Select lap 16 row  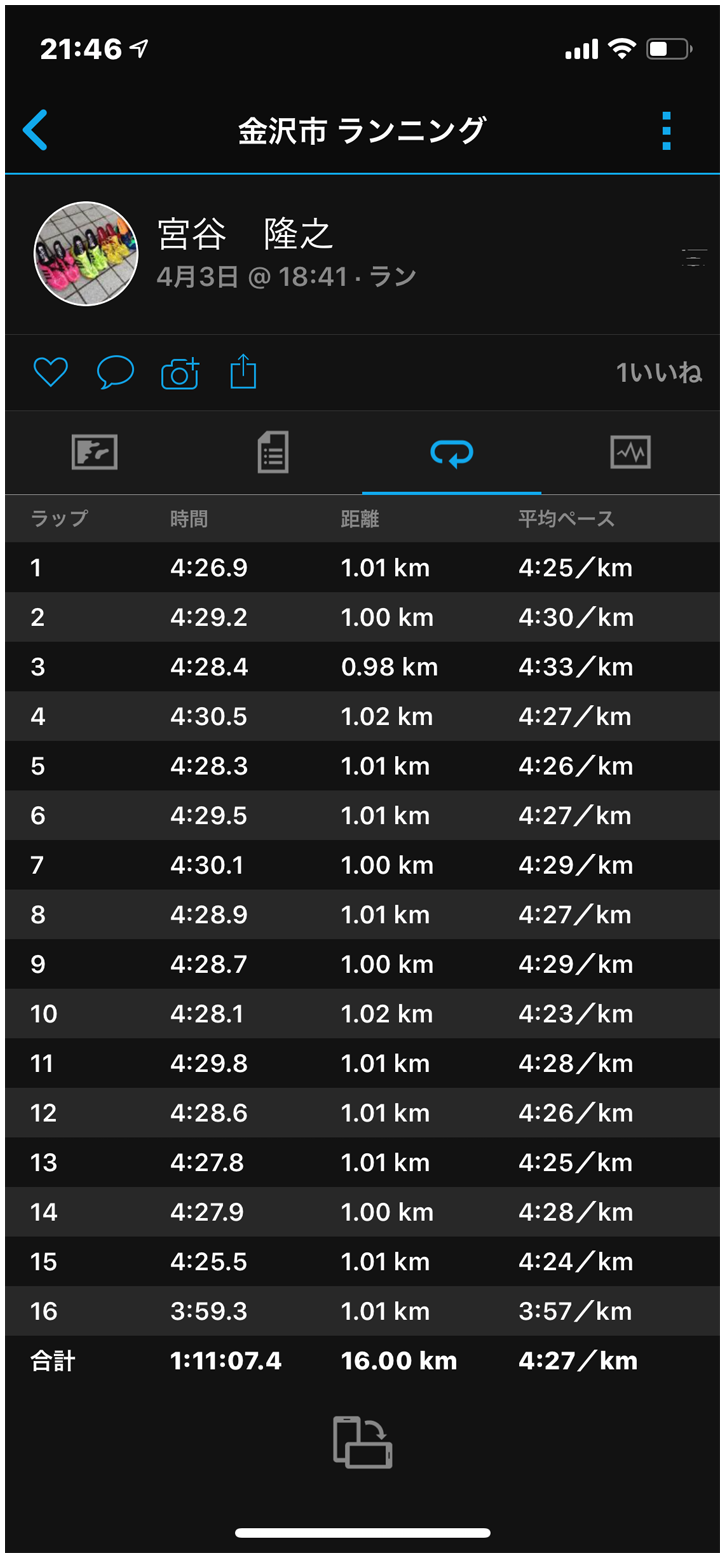click(362, 1311)
